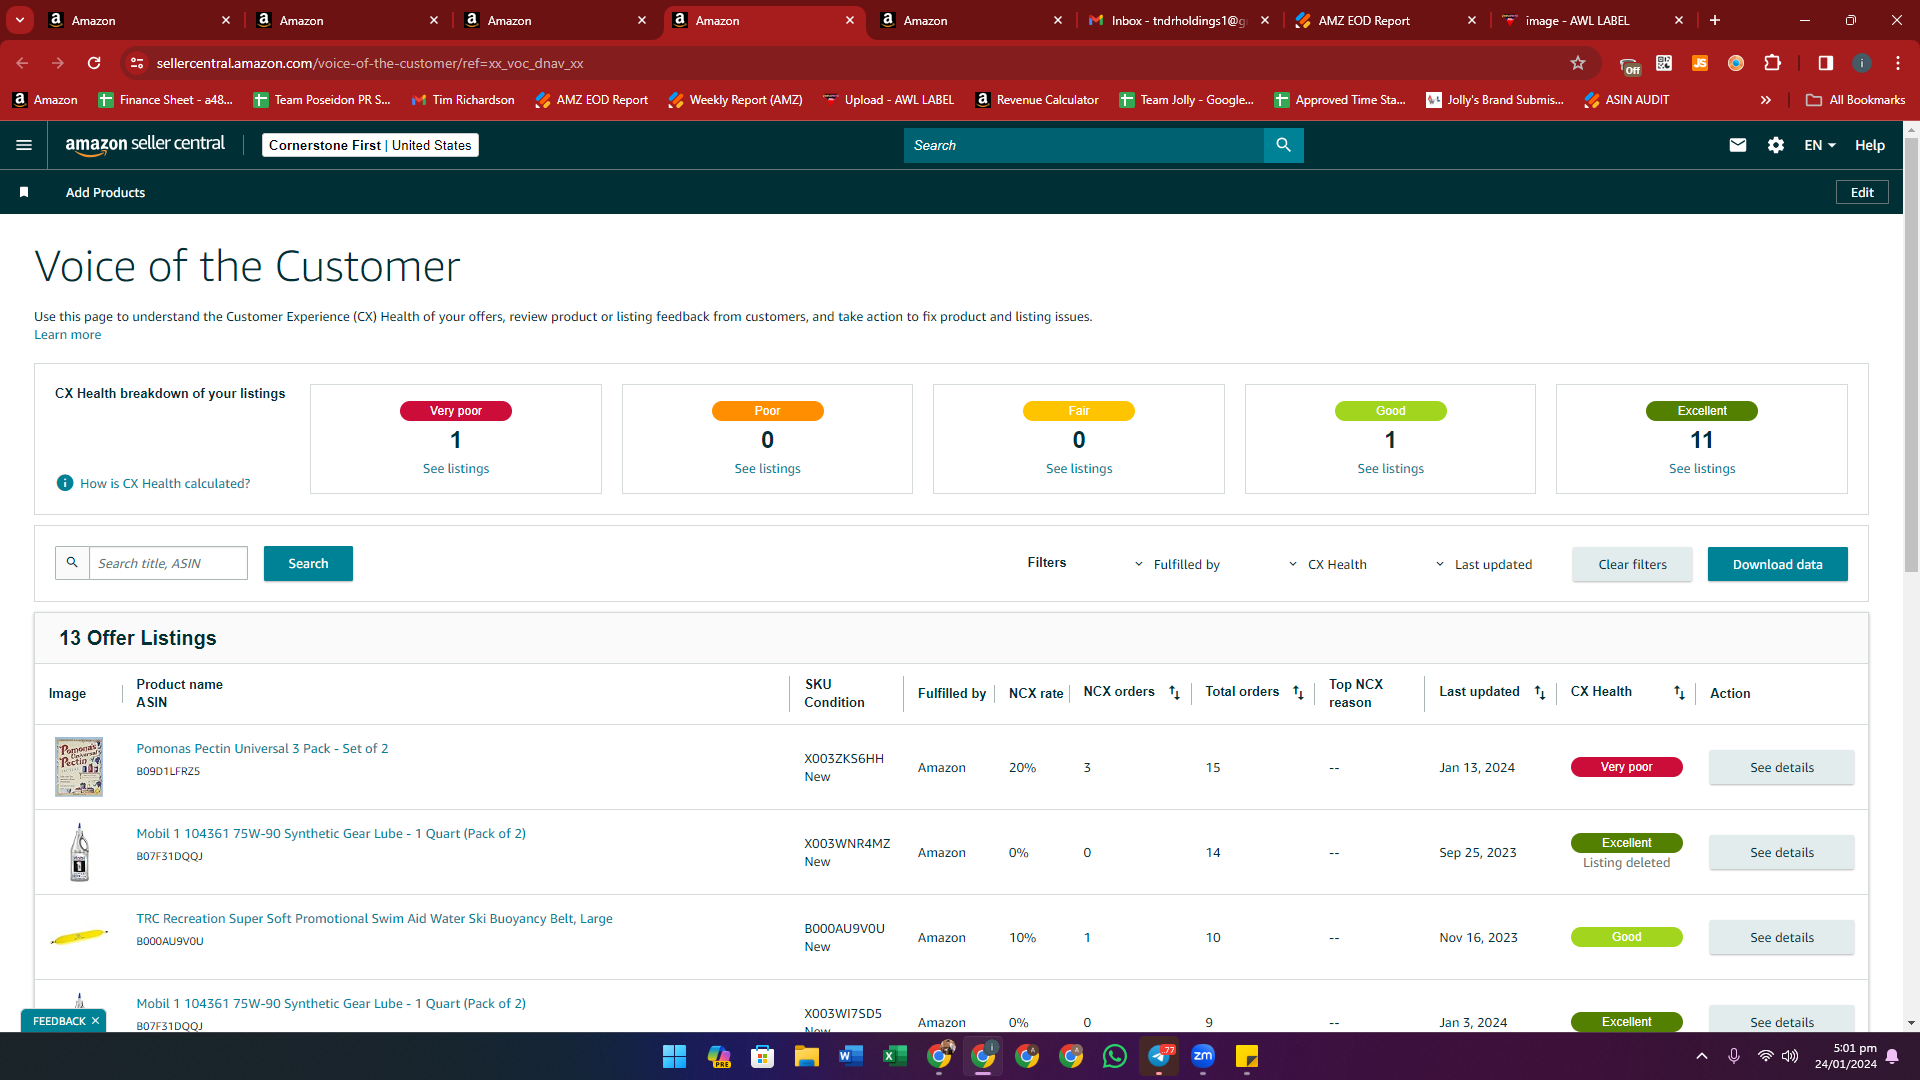Screen dimensions: 1920x1080
Task: Open Excel from the taskbar
Action: point(894,1056)
